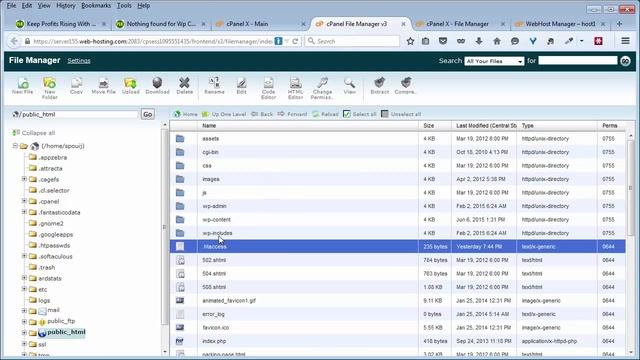Focus the search for text field

(x=578, y=61)
